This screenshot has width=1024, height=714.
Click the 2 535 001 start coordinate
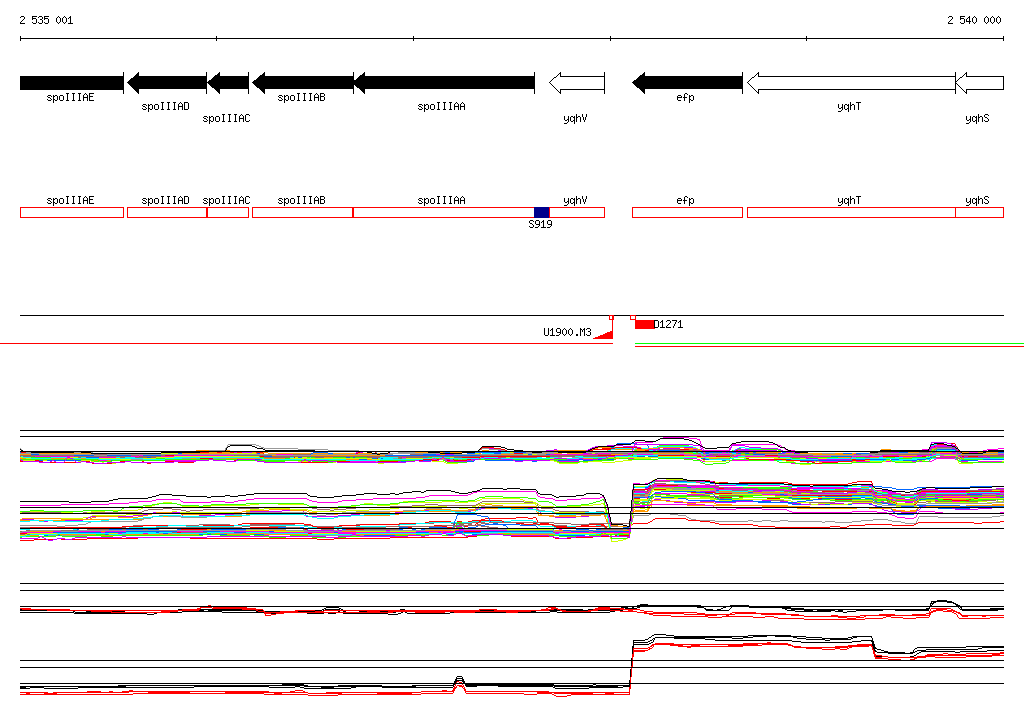pyautogui.click(x=46, y=20)
